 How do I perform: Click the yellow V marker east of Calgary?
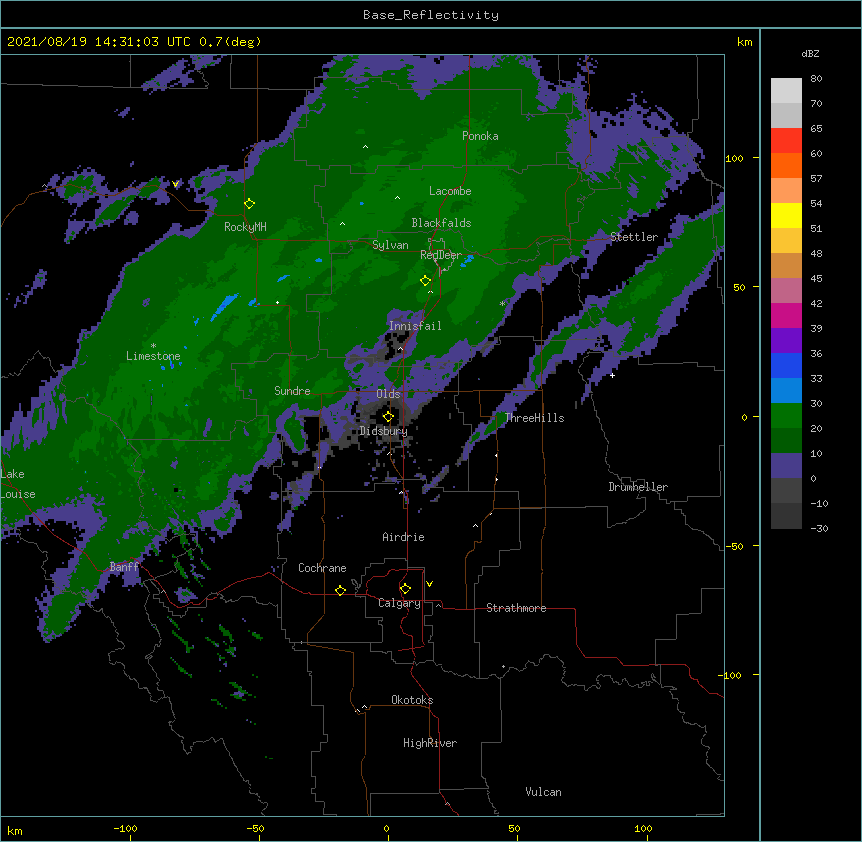429,584
